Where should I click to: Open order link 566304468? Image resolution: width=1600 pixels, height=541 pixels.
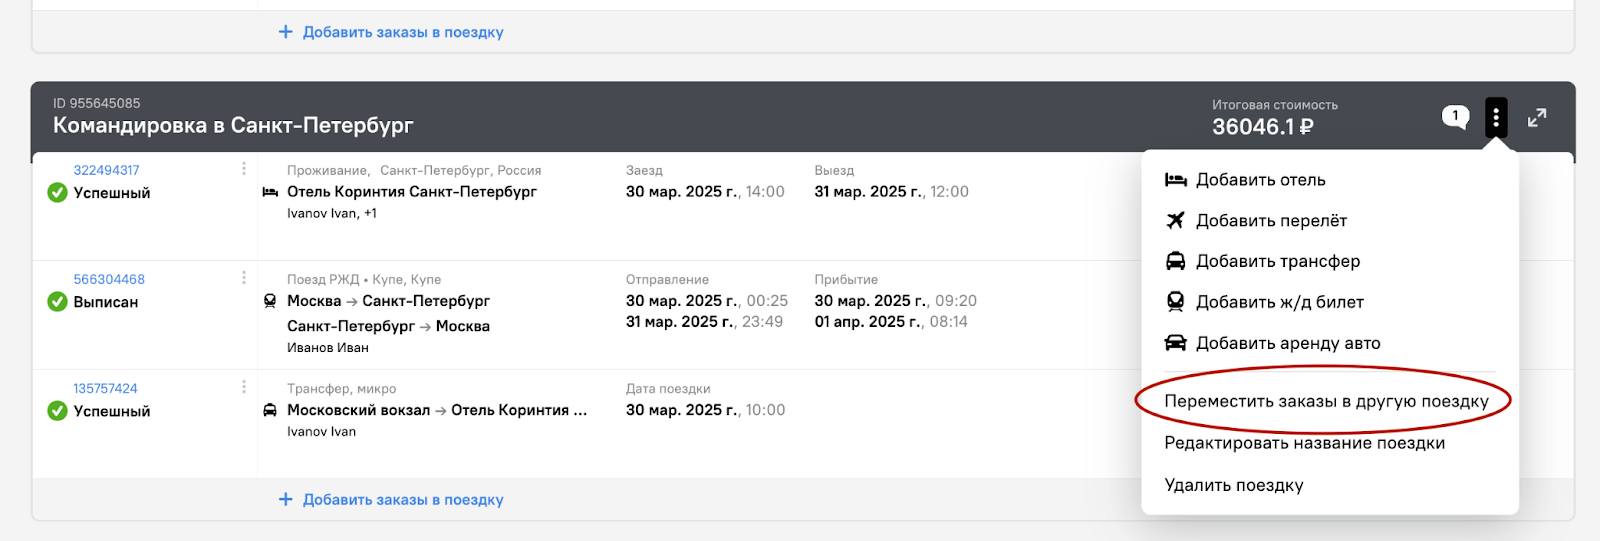click(x=109, y=279)
